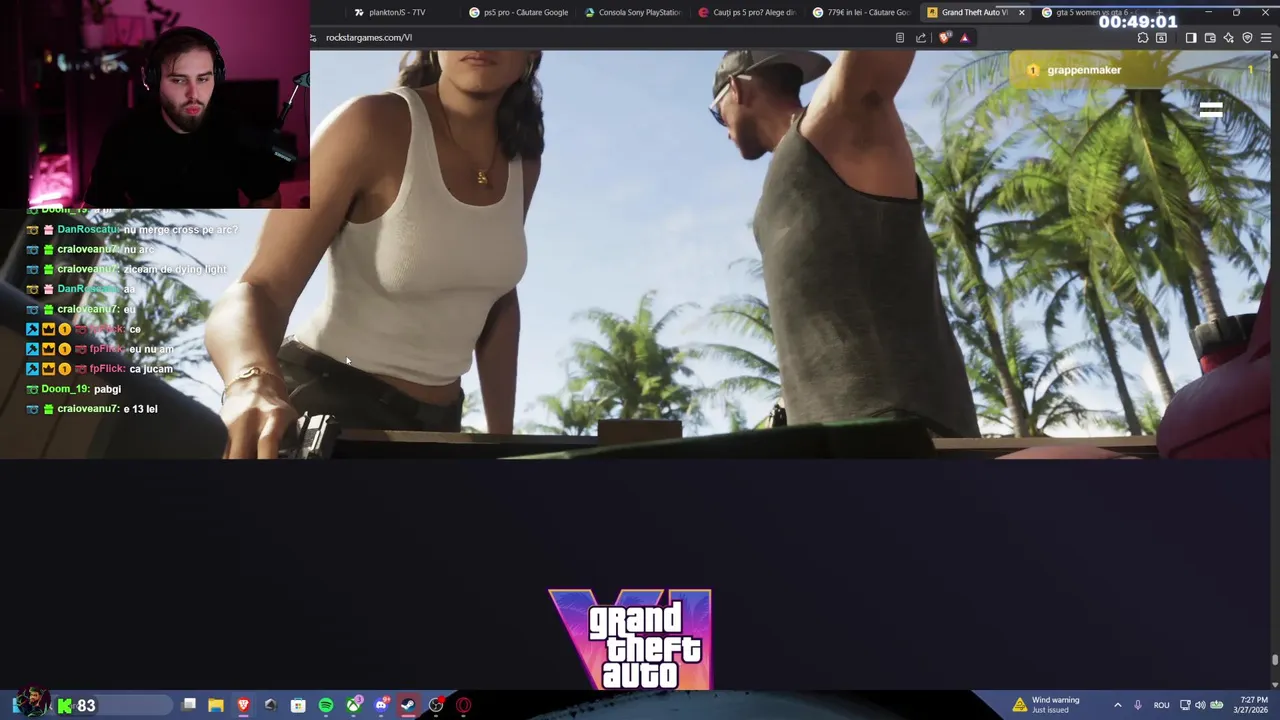This screenshot has width=1280, height=720.
Task: Open File Explorer from the taskbar
Action: 216,705
